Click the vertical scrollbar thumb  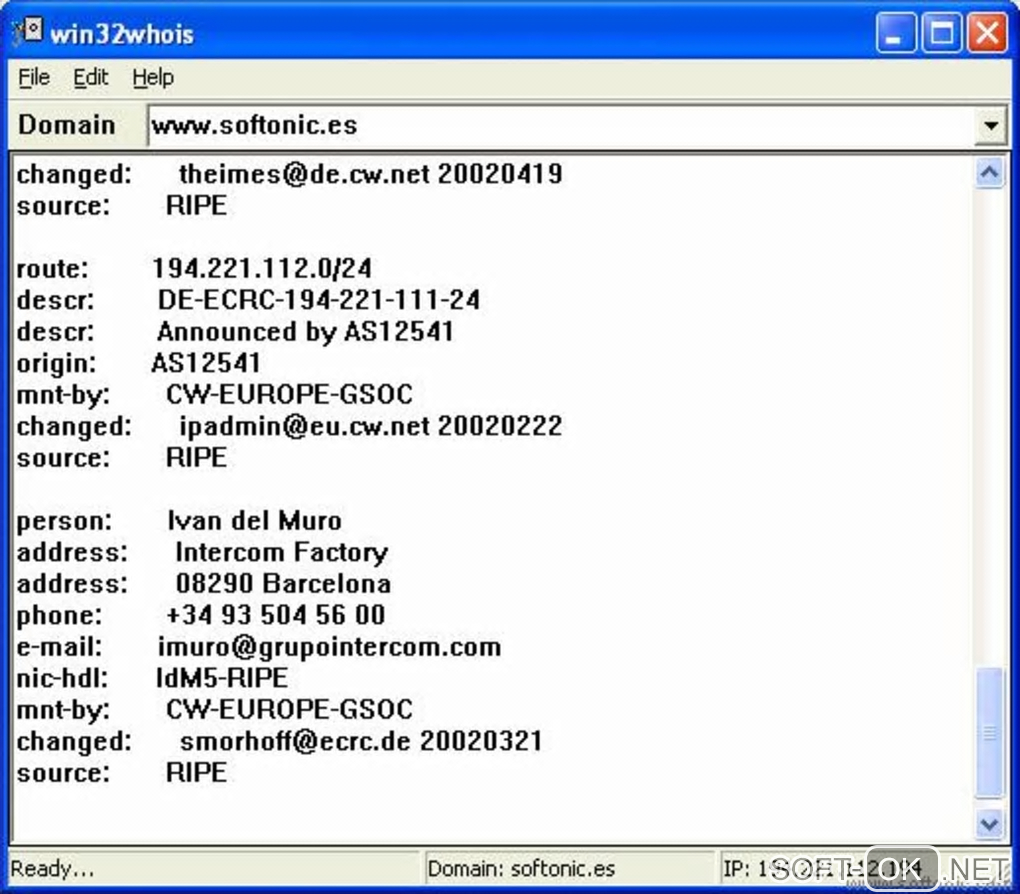point(989,732)
